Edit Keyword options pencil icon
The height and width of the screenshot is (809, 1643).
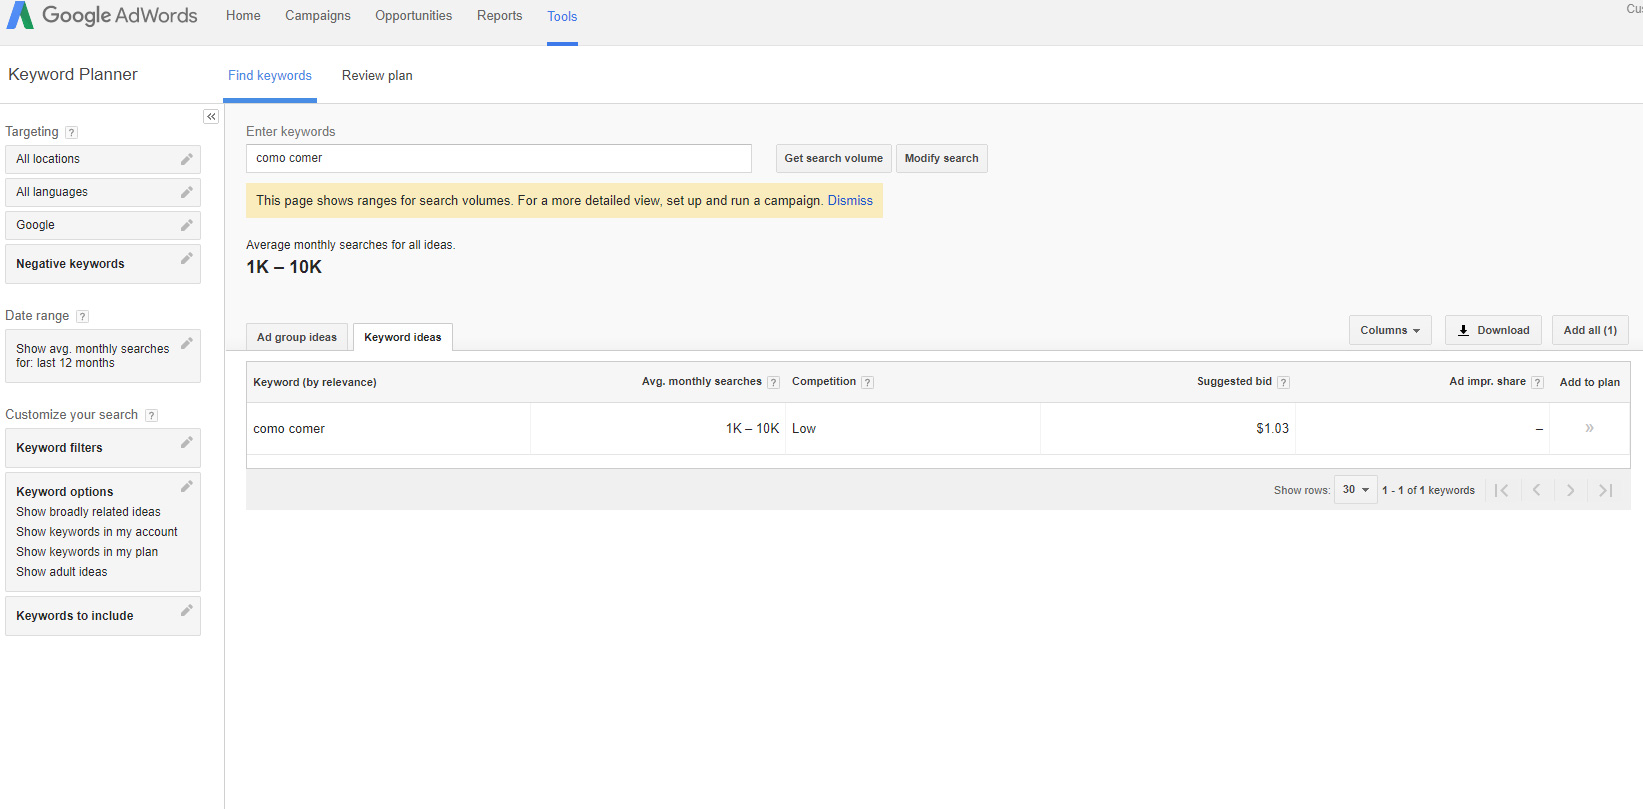[x=186, y=487]
